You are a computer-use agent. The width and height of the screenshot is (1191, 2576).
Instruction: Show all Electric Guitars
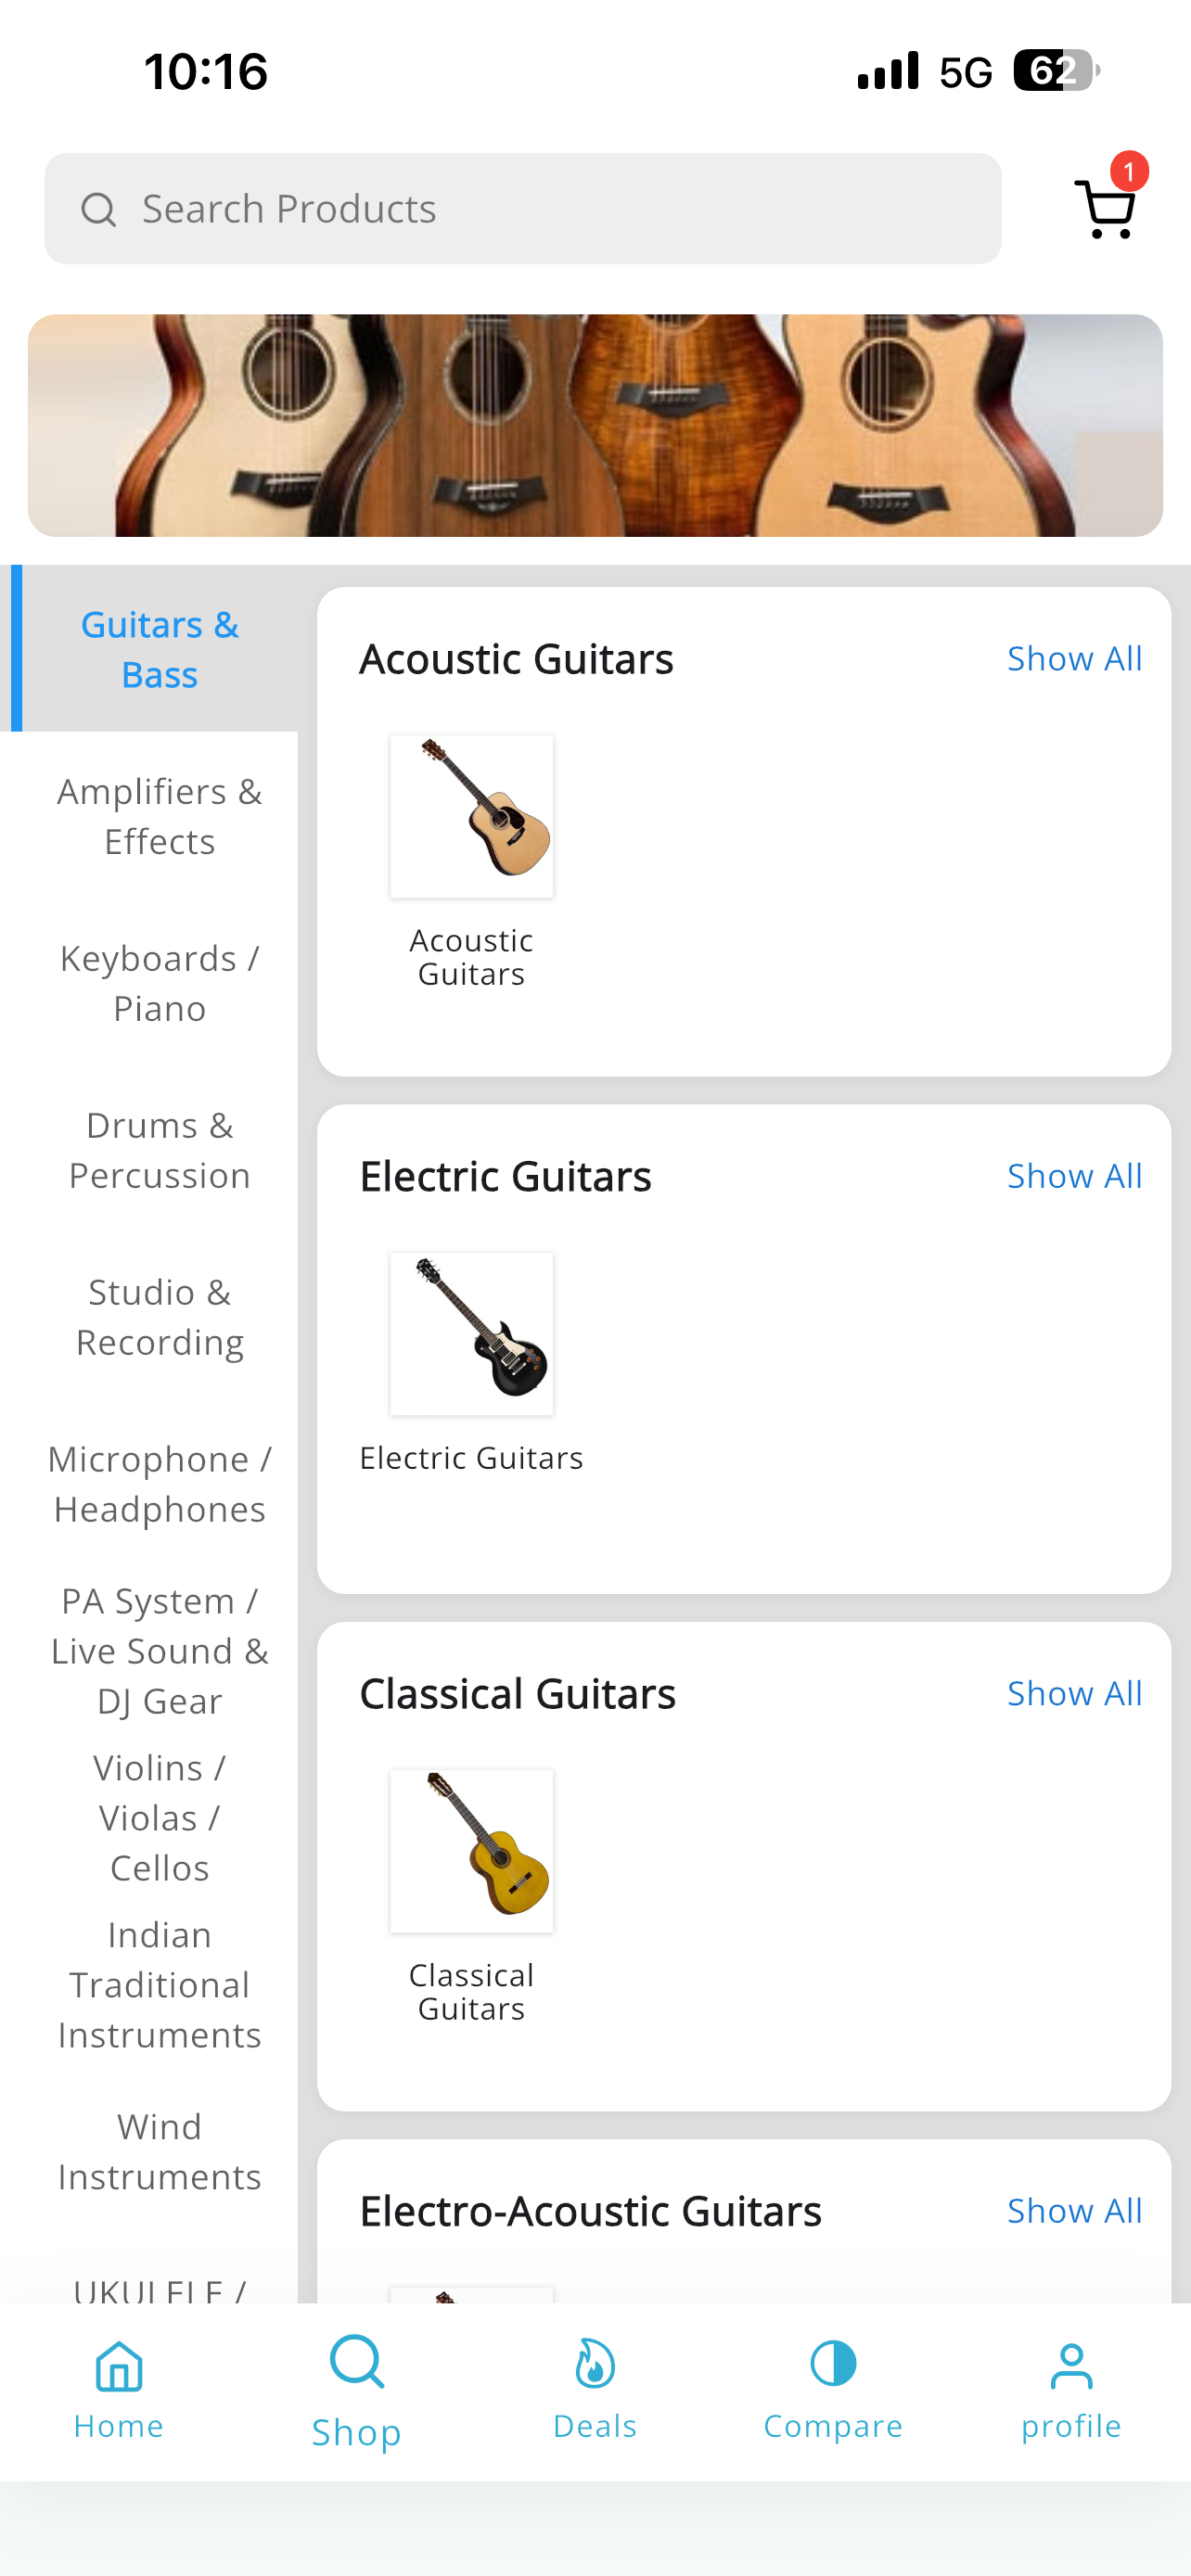1074,1175
